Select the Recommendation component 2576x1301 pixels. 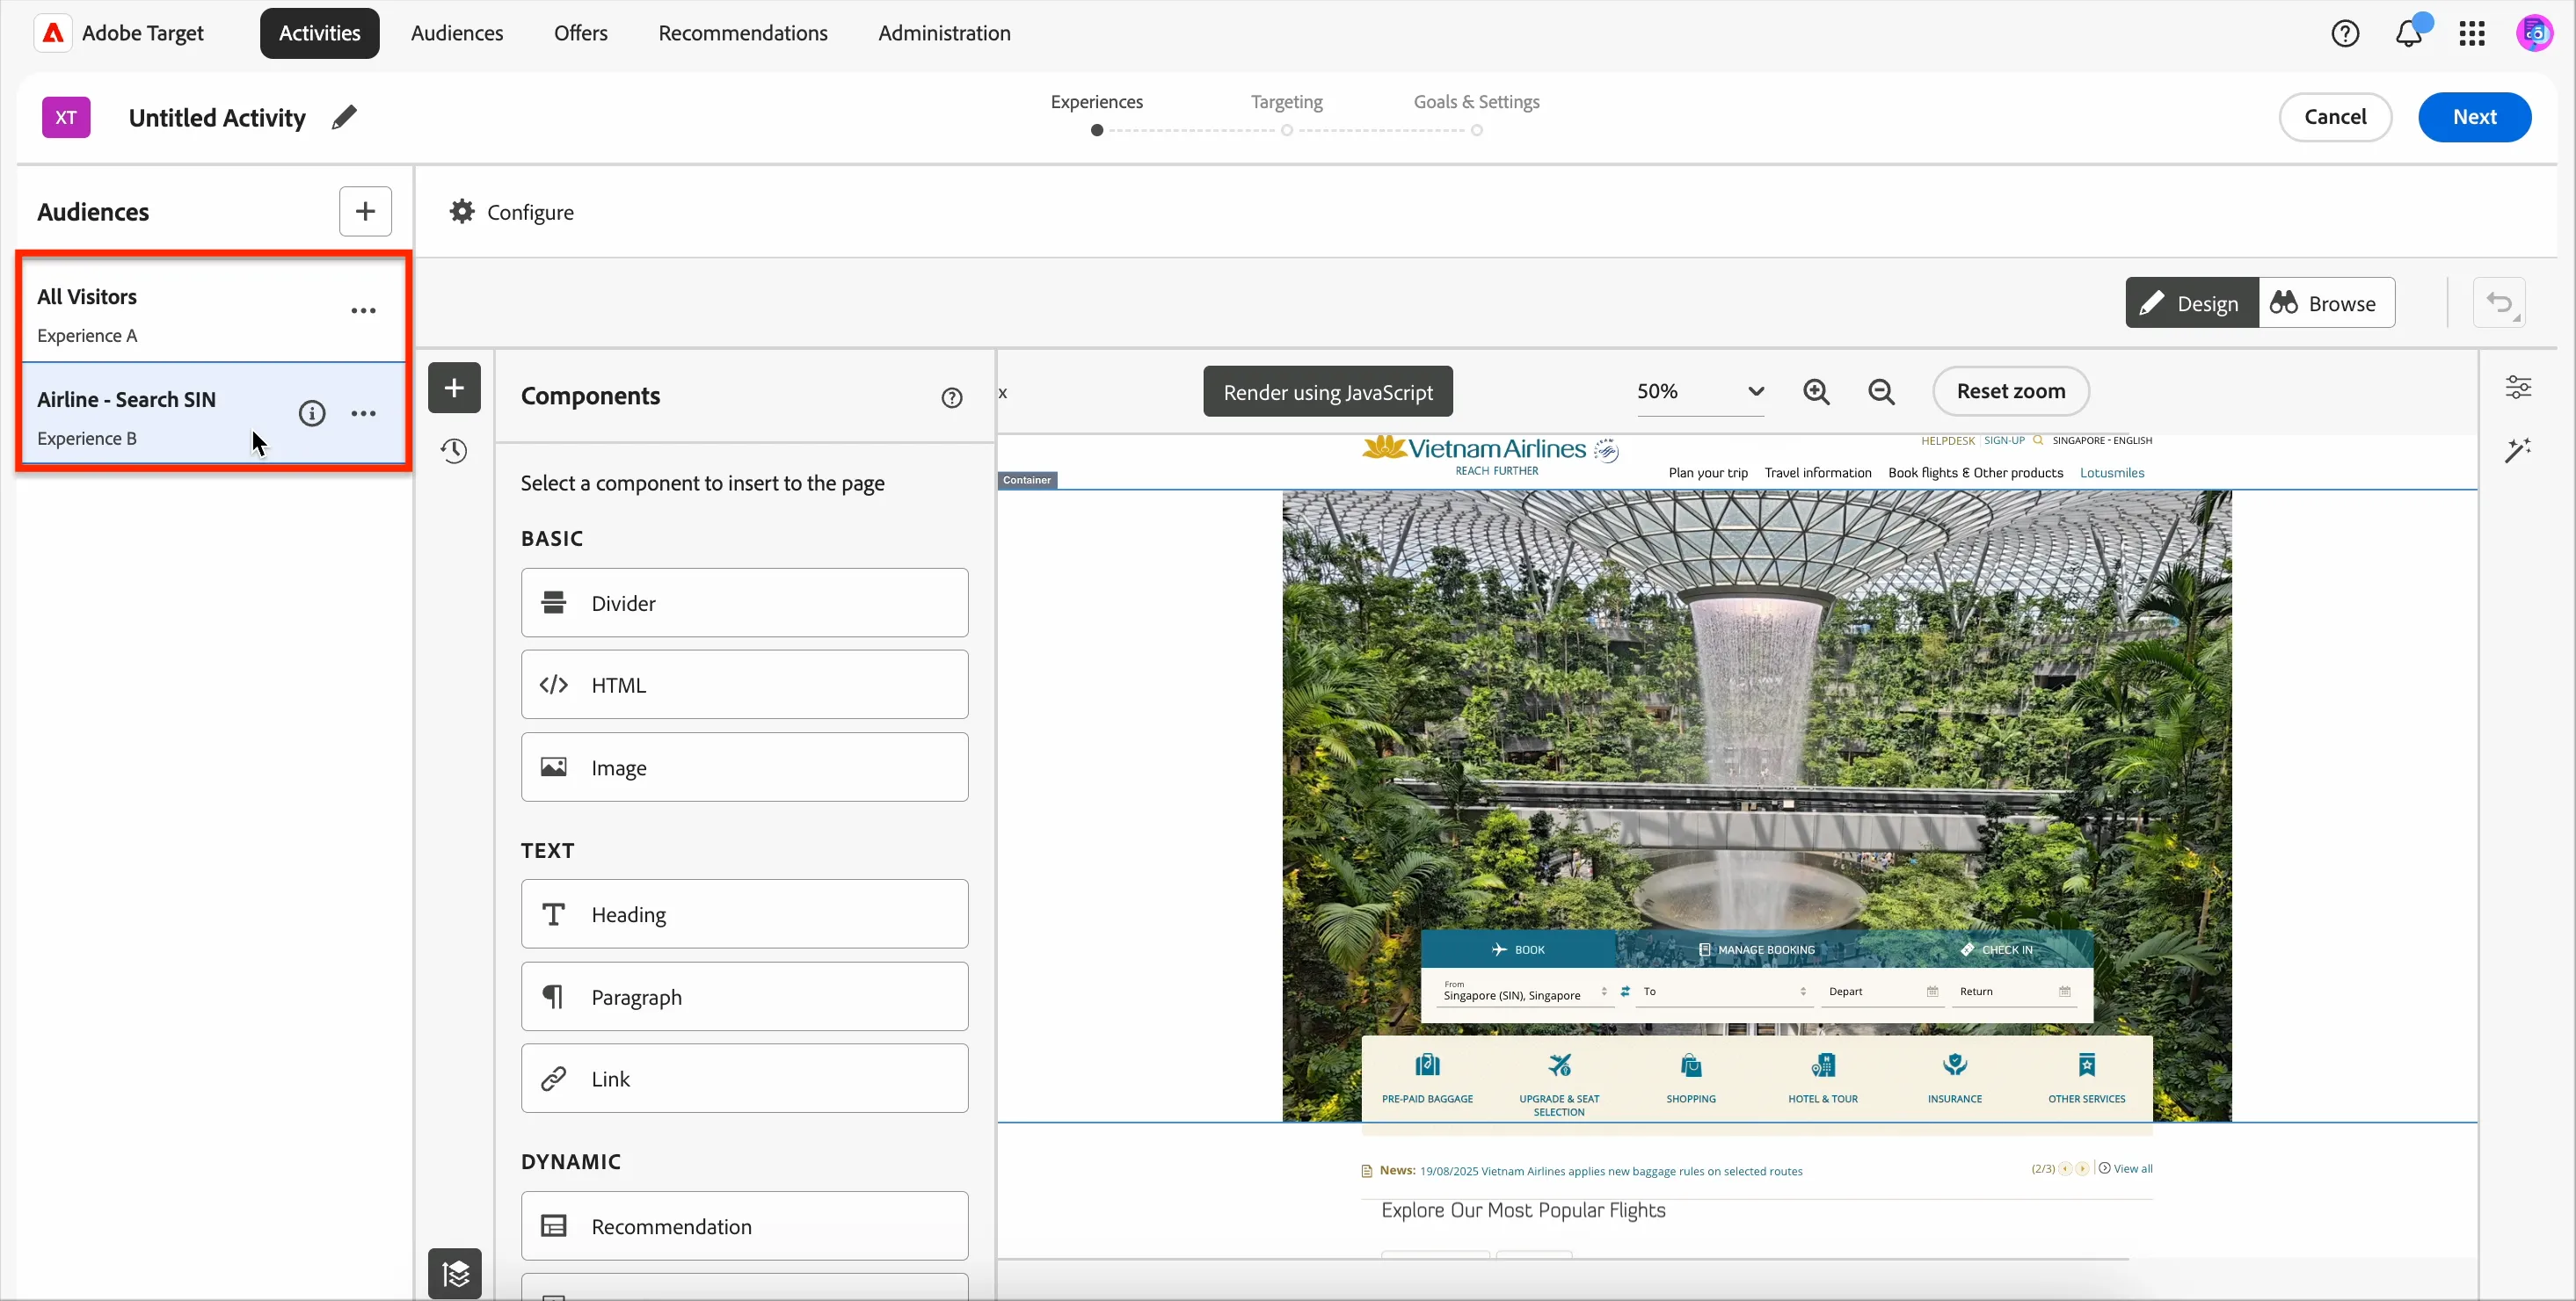point(744,1226)
